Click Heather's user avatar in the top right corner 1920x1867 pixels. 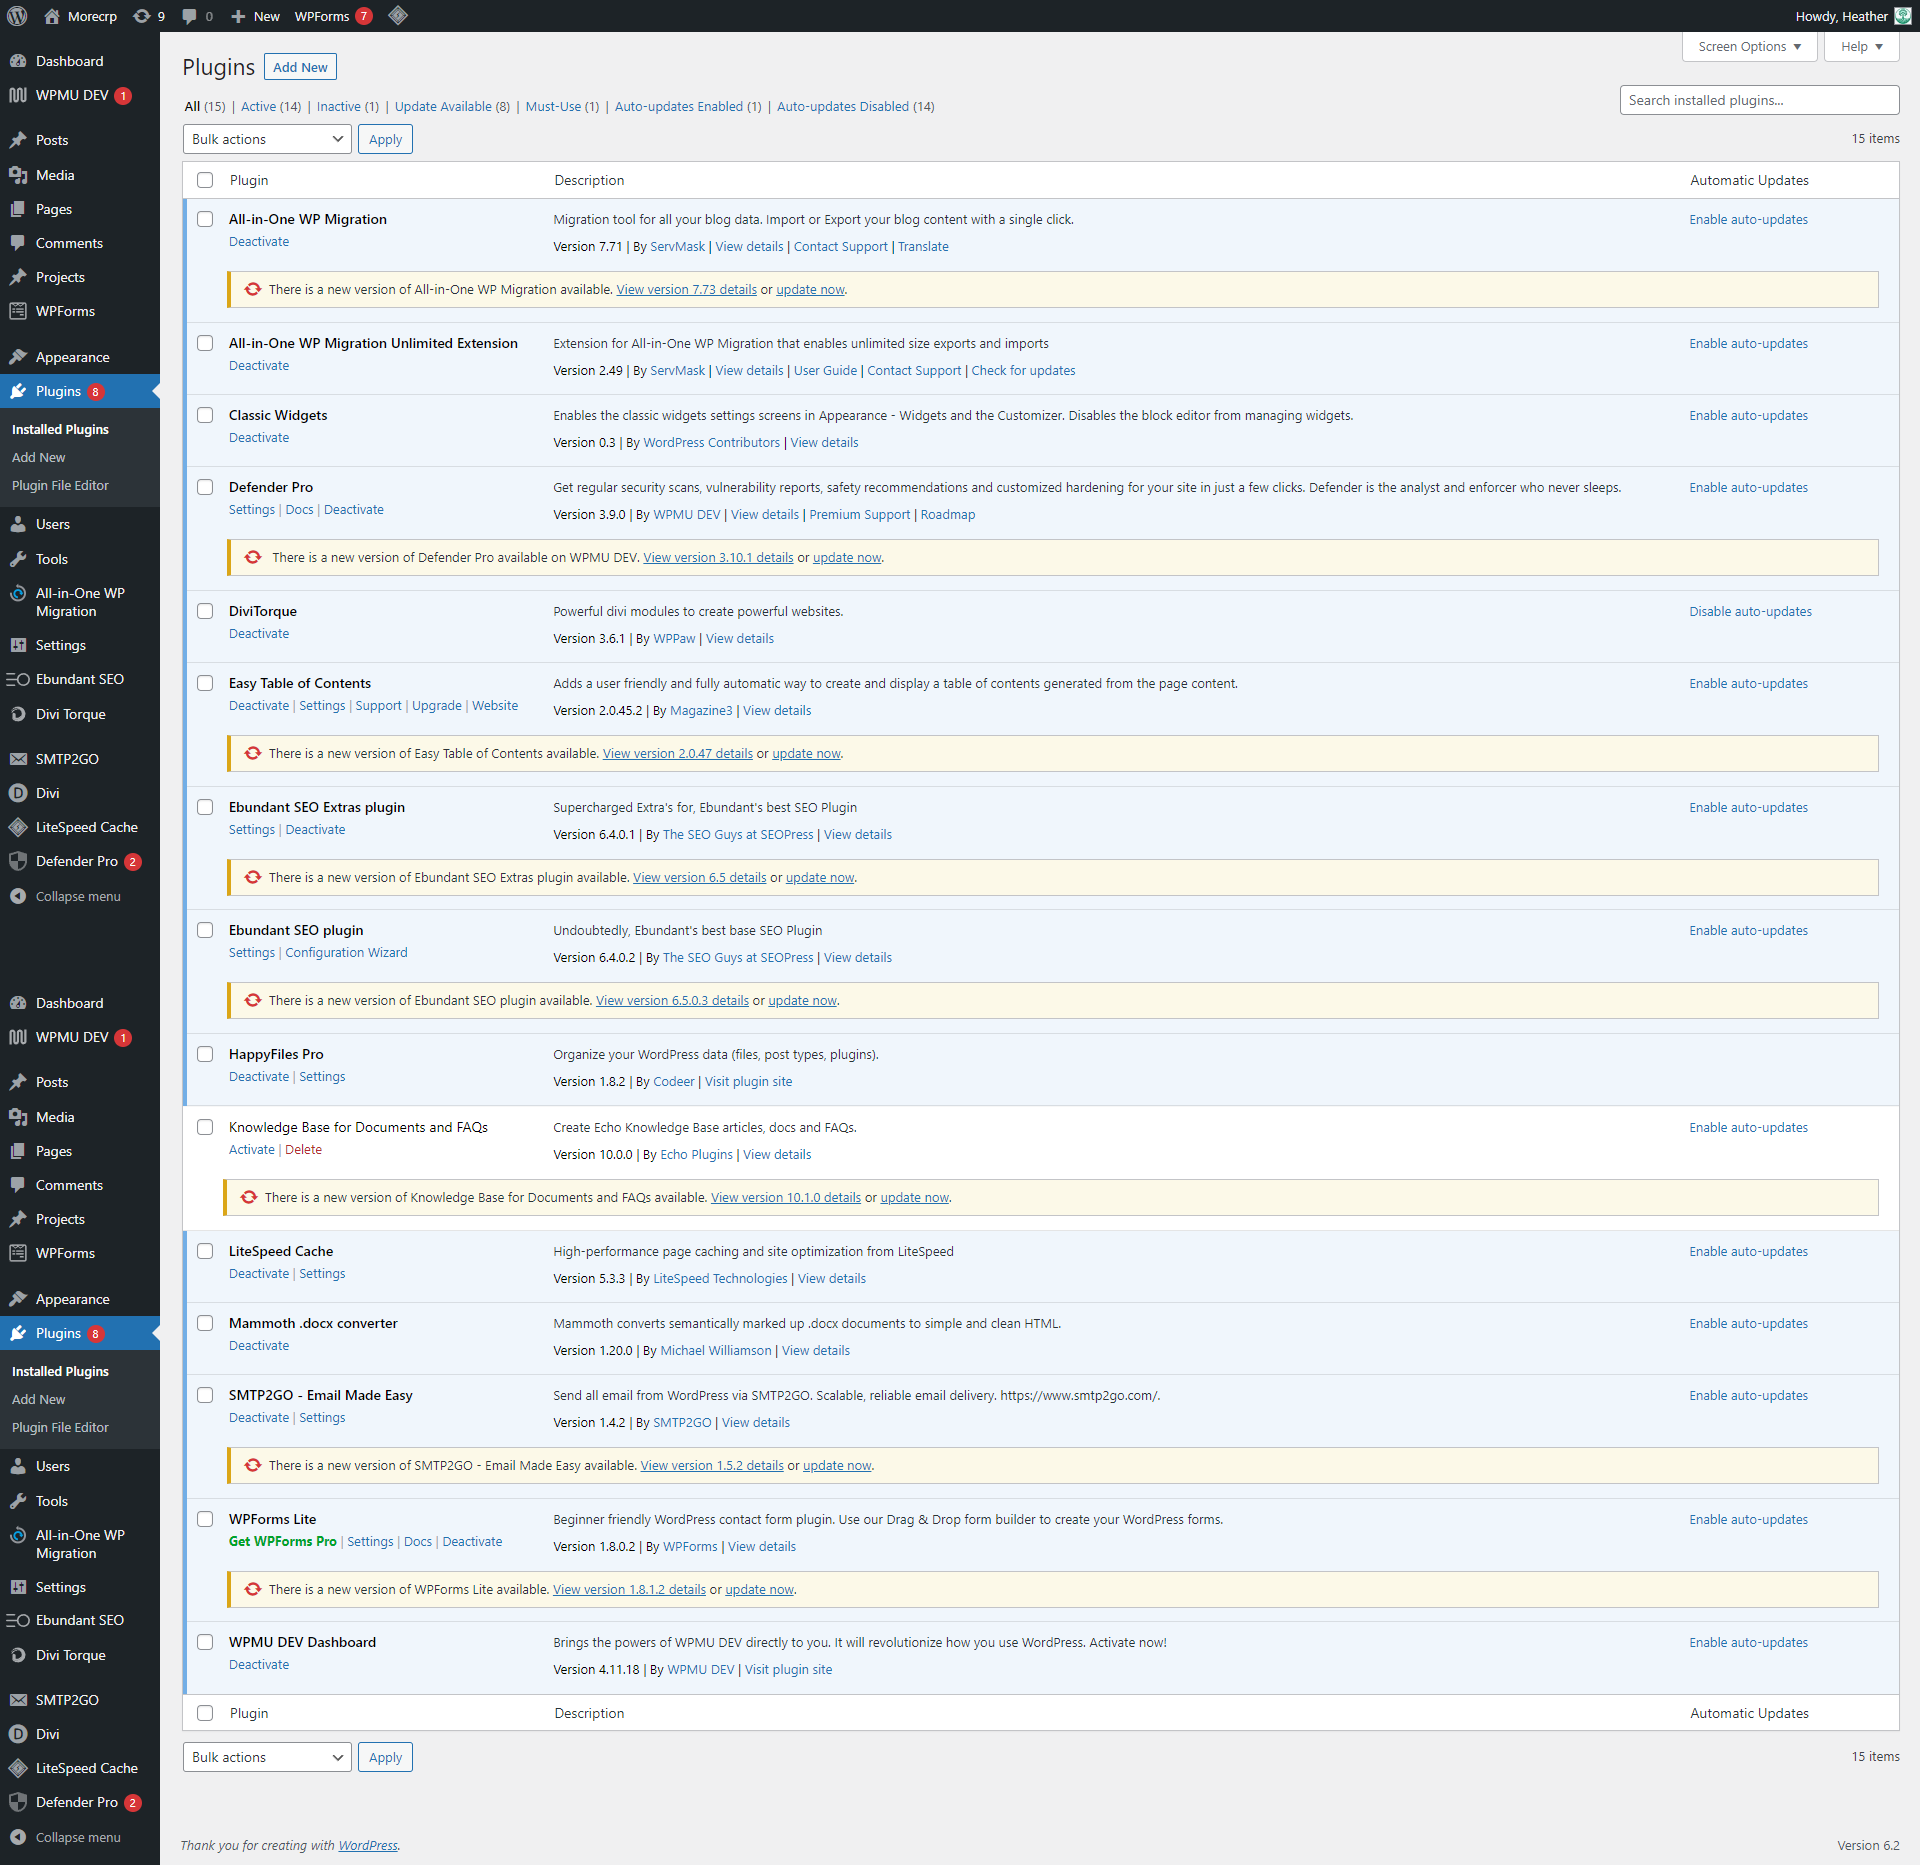(1903, 16)
